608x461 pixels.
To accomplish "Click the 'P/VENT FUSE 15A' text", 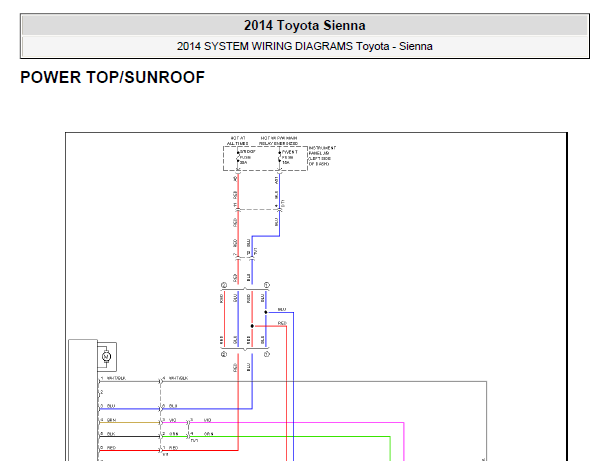I will (x=289, y=157).
